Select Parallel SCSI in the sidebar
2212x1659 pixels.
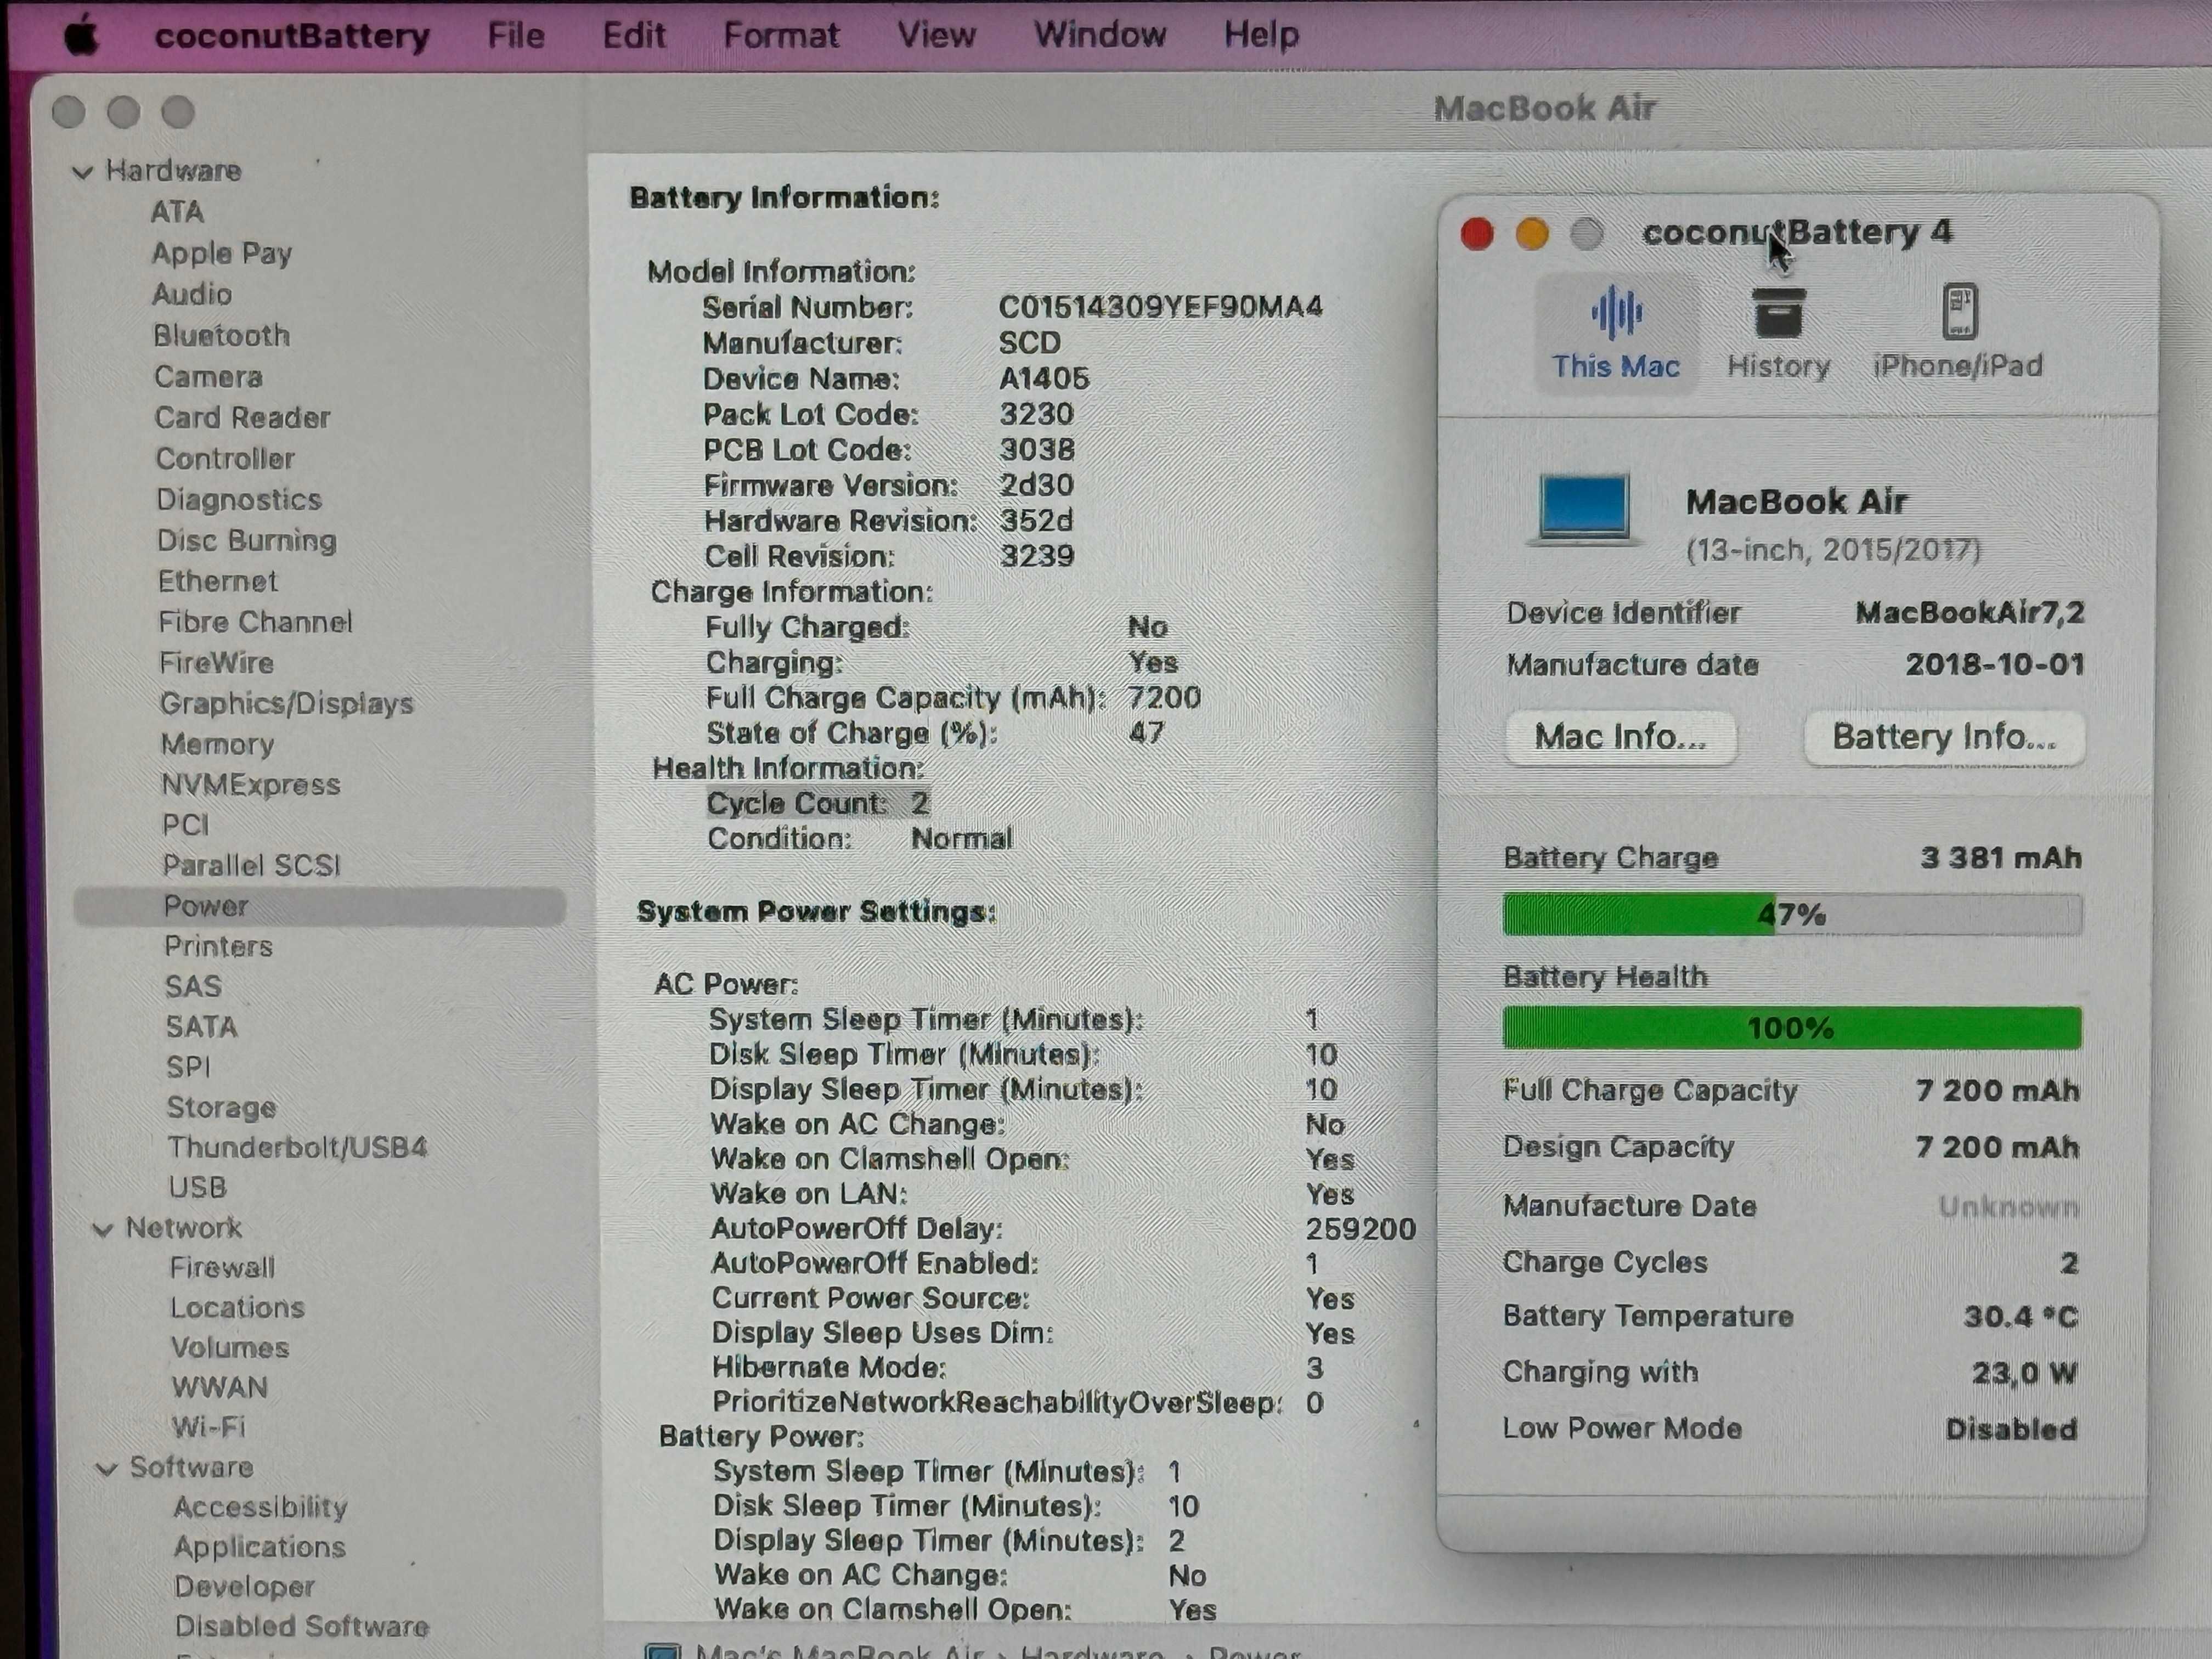pyautogui.click(x=252, y=865)
